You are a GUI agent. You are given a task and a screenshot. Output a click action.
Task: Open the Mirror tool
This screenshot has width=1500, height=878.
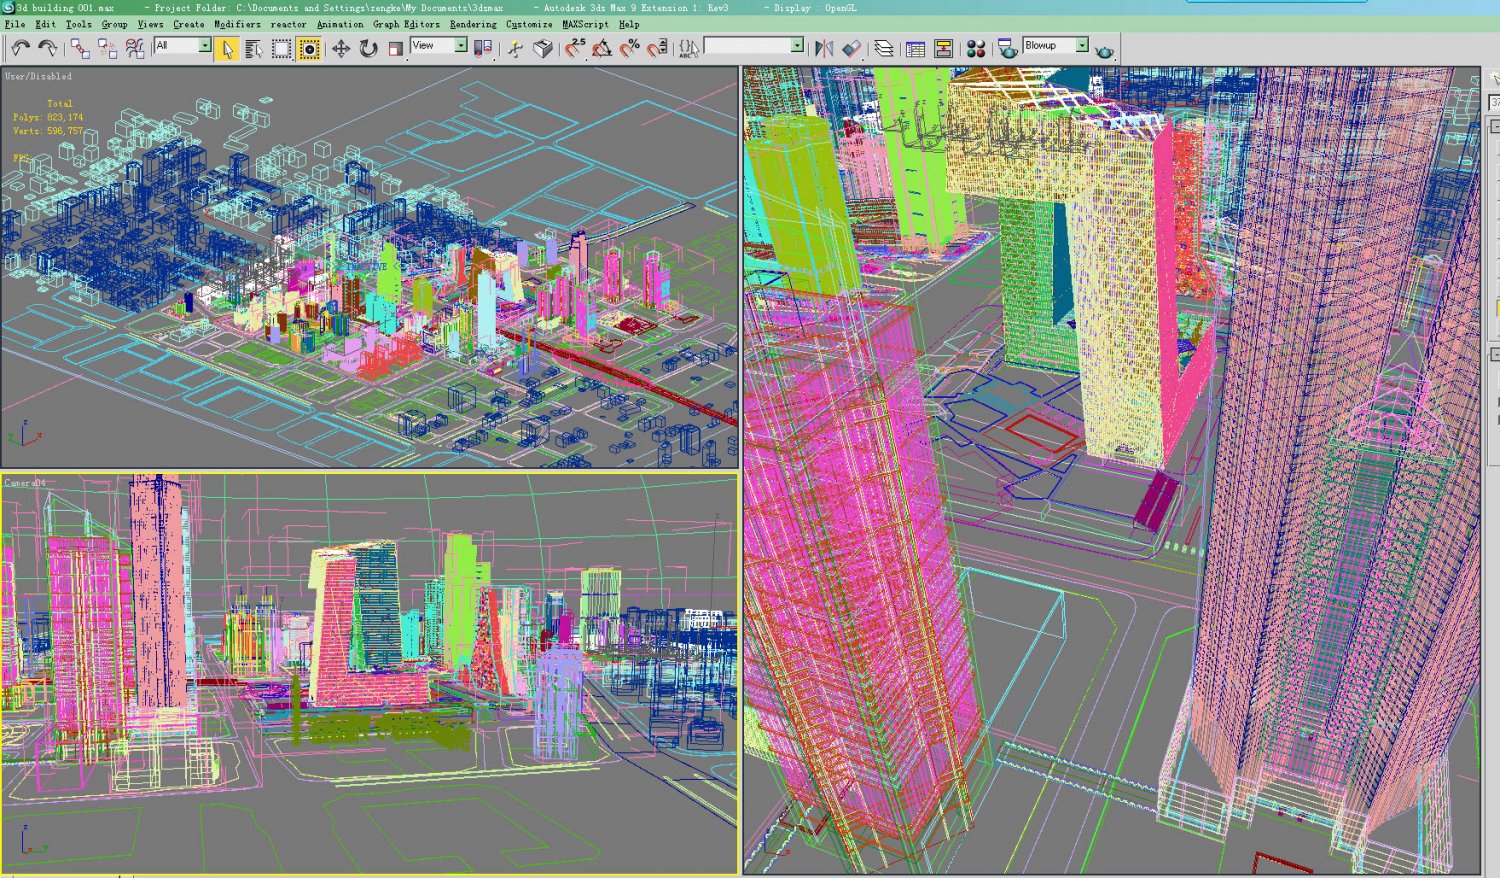point(823,45)
